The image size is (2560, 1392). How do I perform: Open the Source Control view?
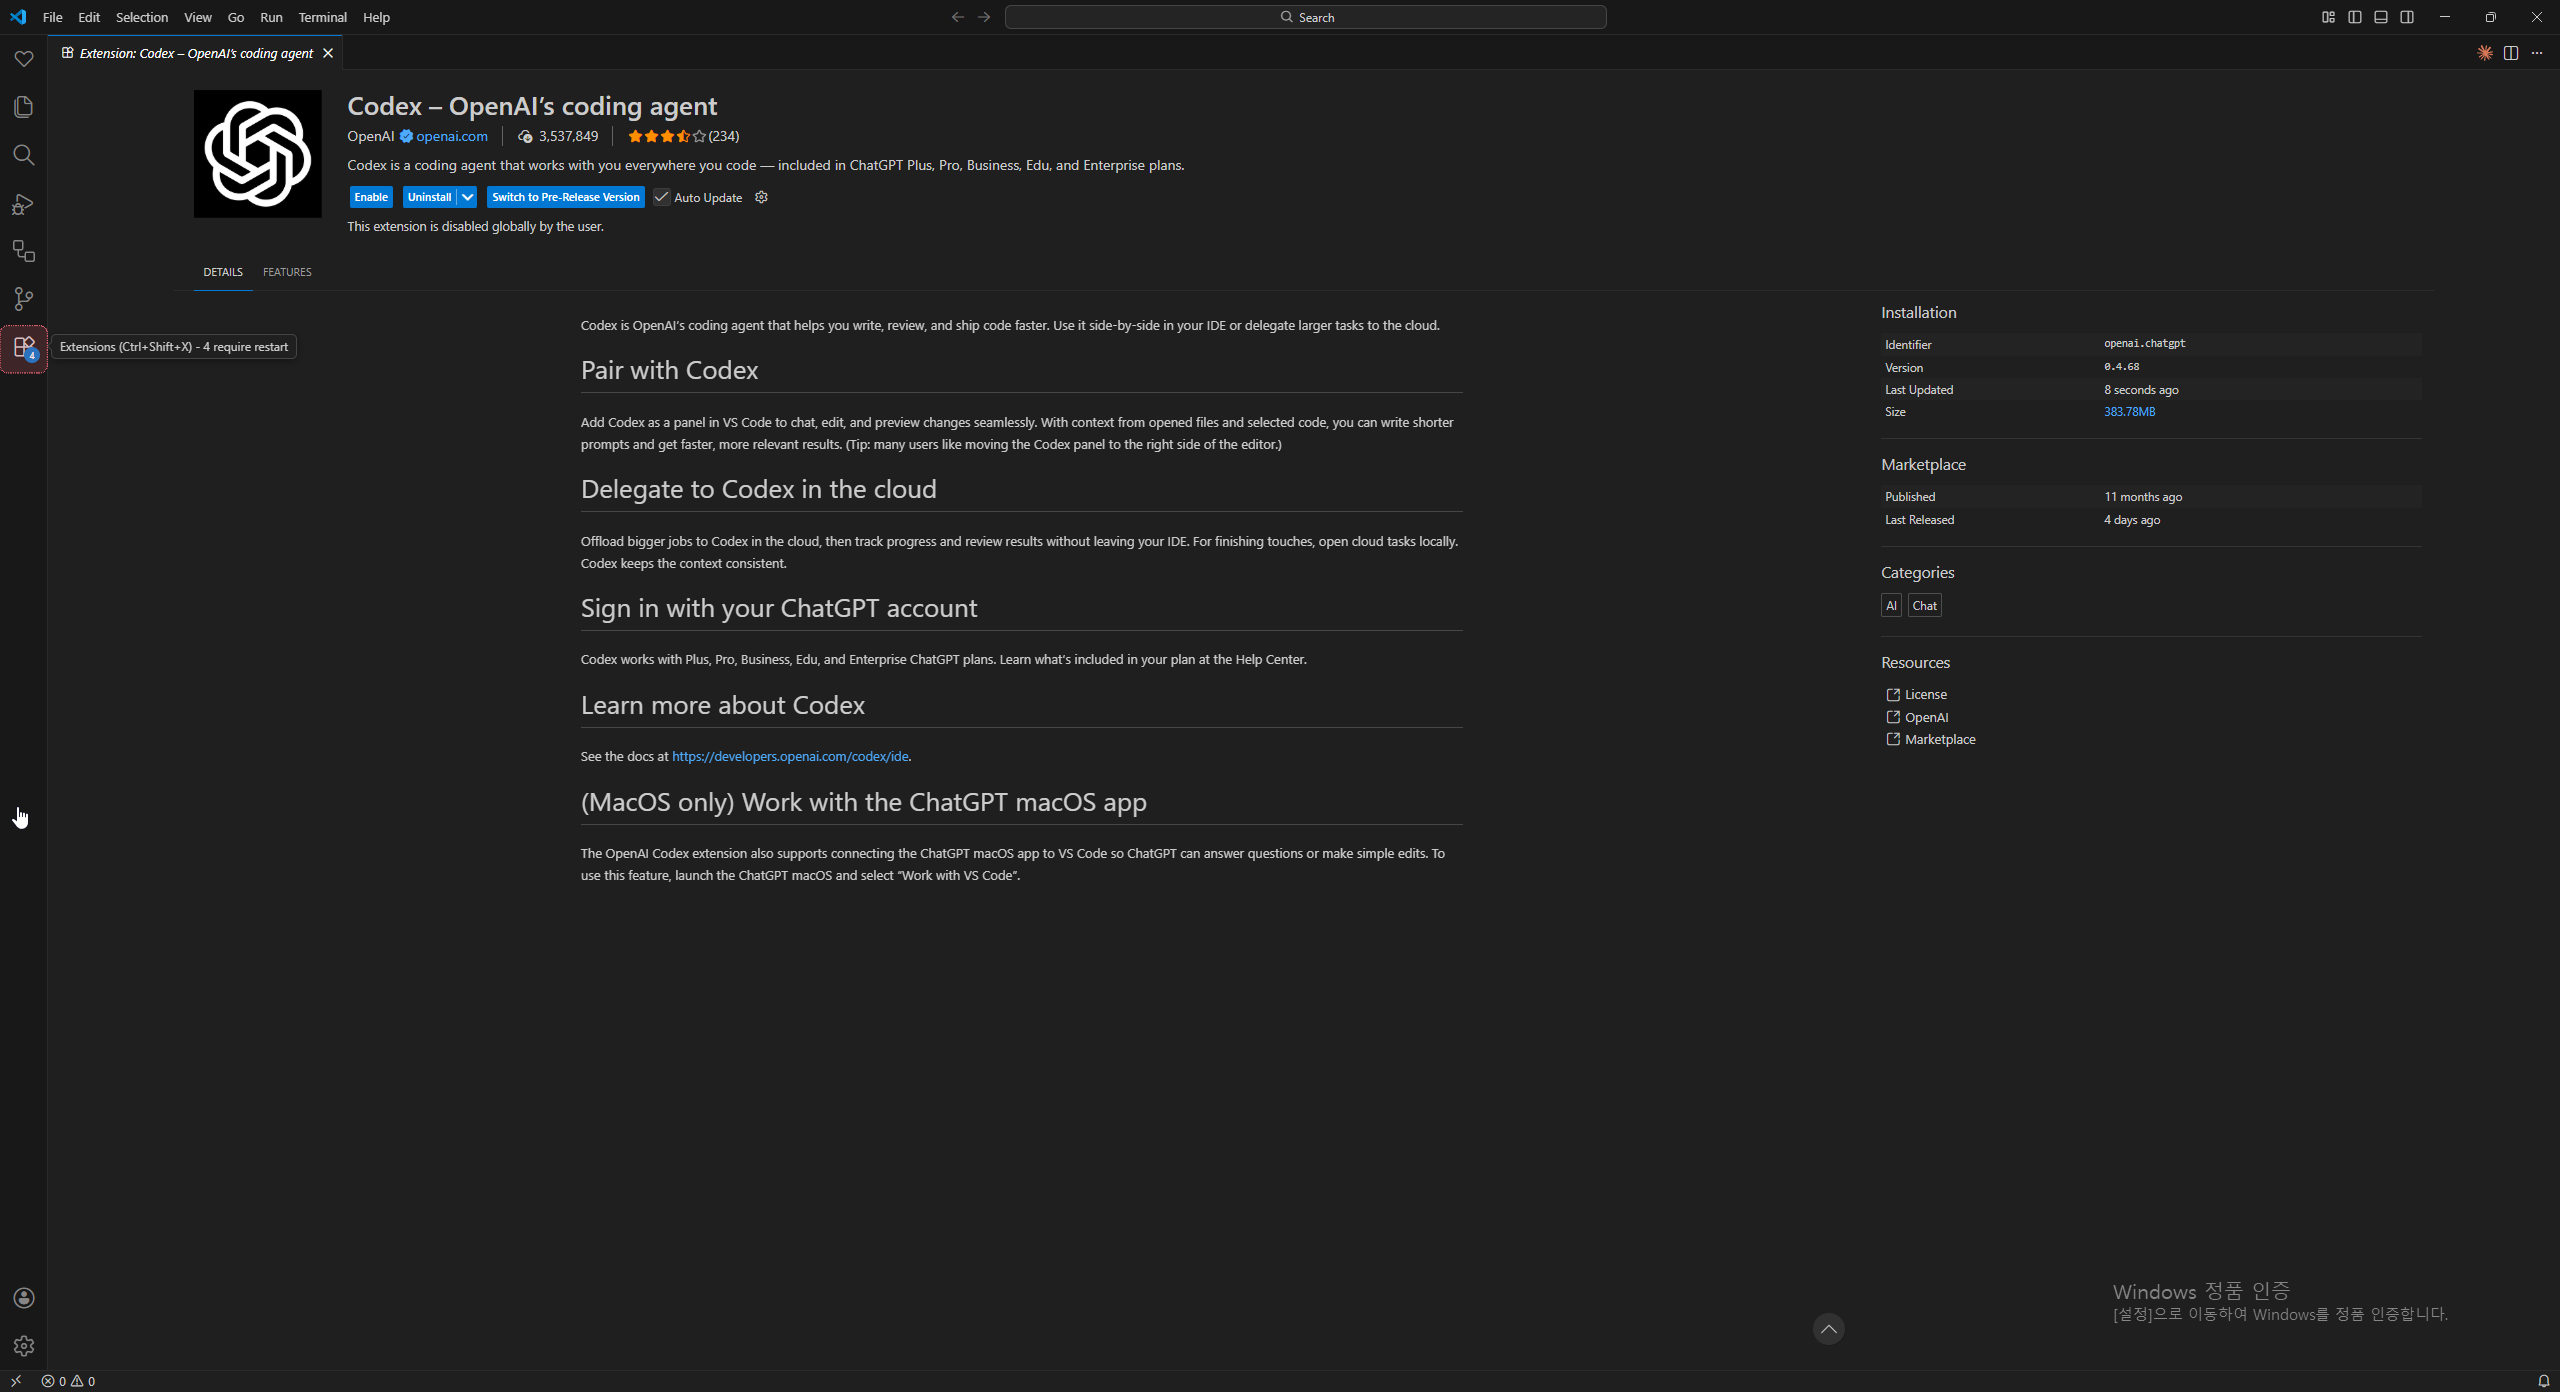coord(24,299)
